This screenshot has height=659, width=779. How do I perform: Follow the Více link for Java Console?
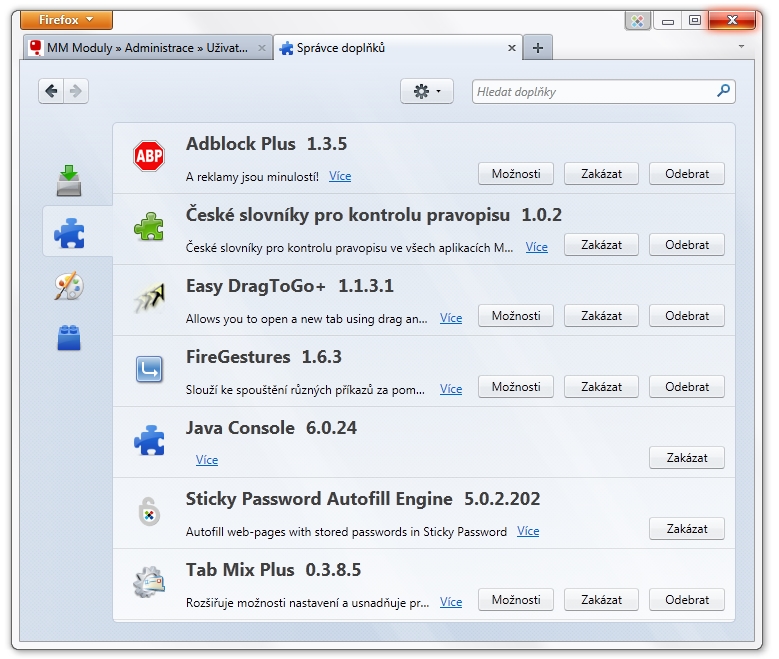207,460
